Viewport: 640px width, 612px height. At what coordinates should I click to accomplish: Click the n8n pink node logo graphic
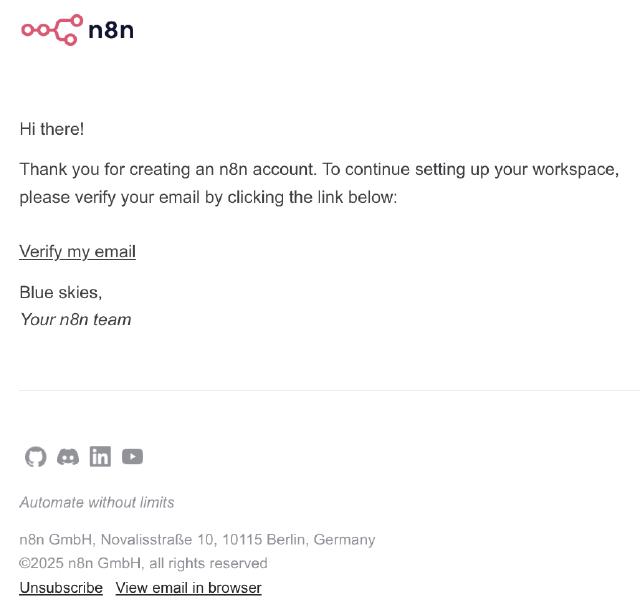[x=51, y=30]
